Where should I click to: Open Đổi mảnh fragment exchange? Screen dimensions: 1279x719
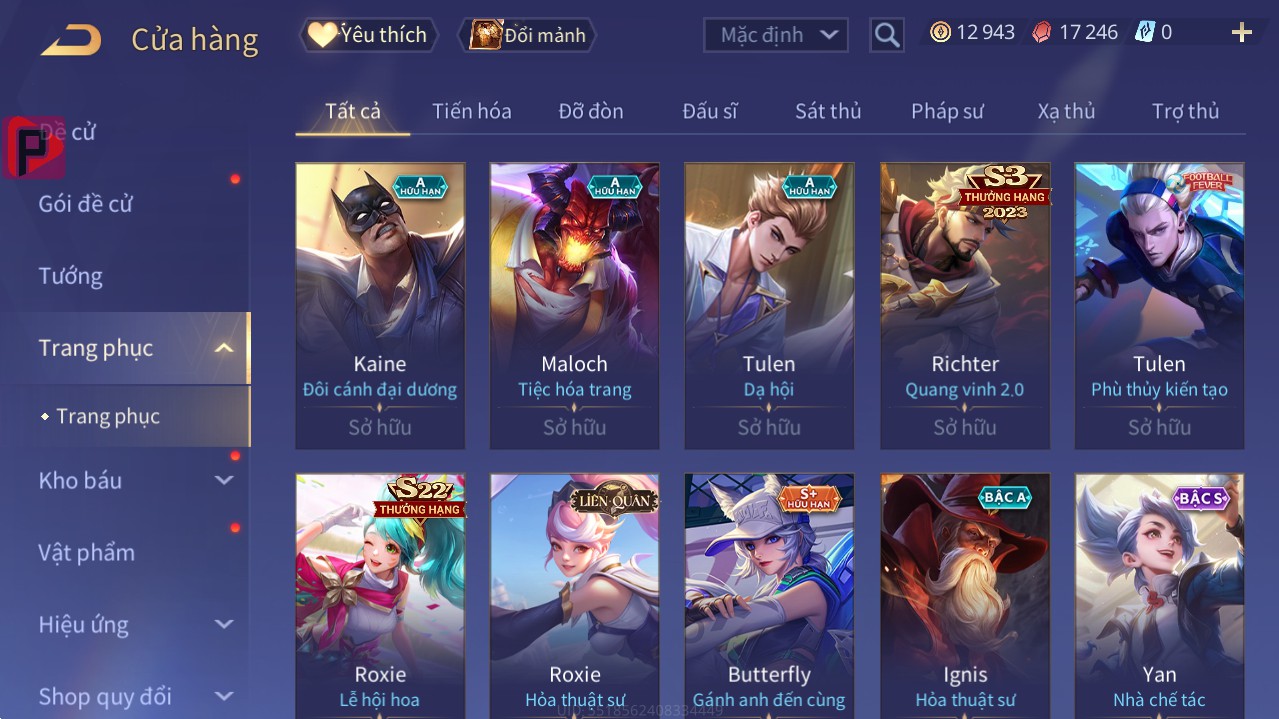tap(527, 35)
